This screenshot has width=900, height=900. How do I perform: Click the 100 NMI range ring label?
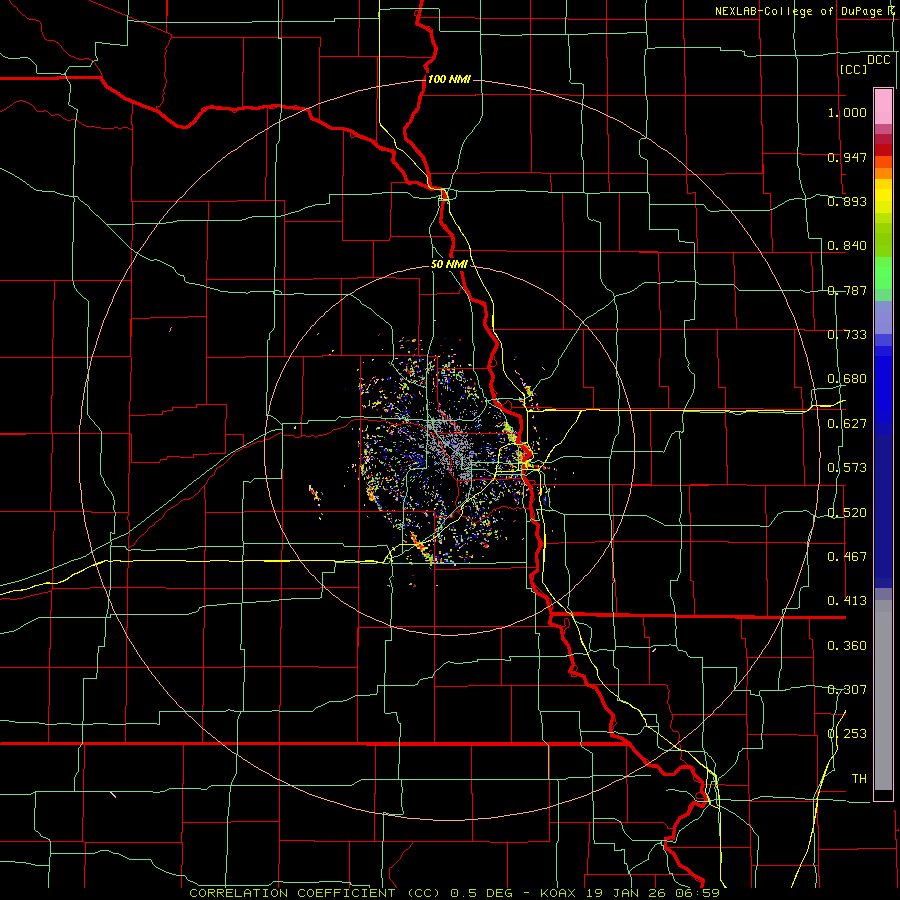(x=449, y=79)
